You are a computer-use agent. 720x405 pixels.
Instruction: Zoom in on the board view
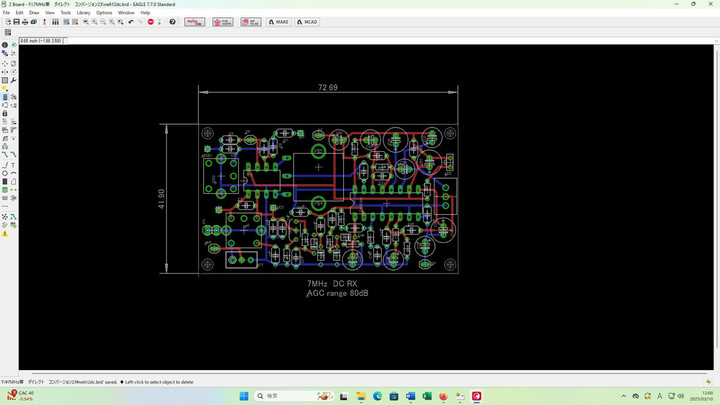point(95,22)
